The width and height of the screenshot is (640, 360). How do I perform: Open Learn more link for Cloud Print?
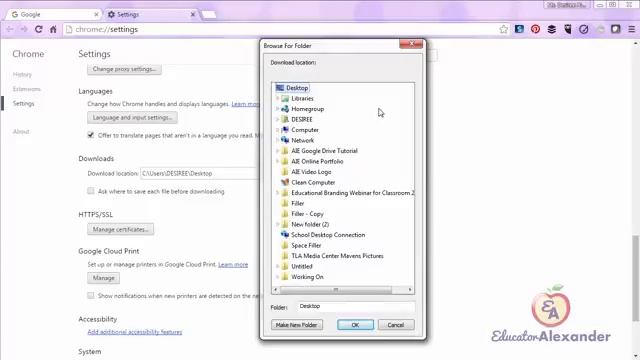[233, 264]
